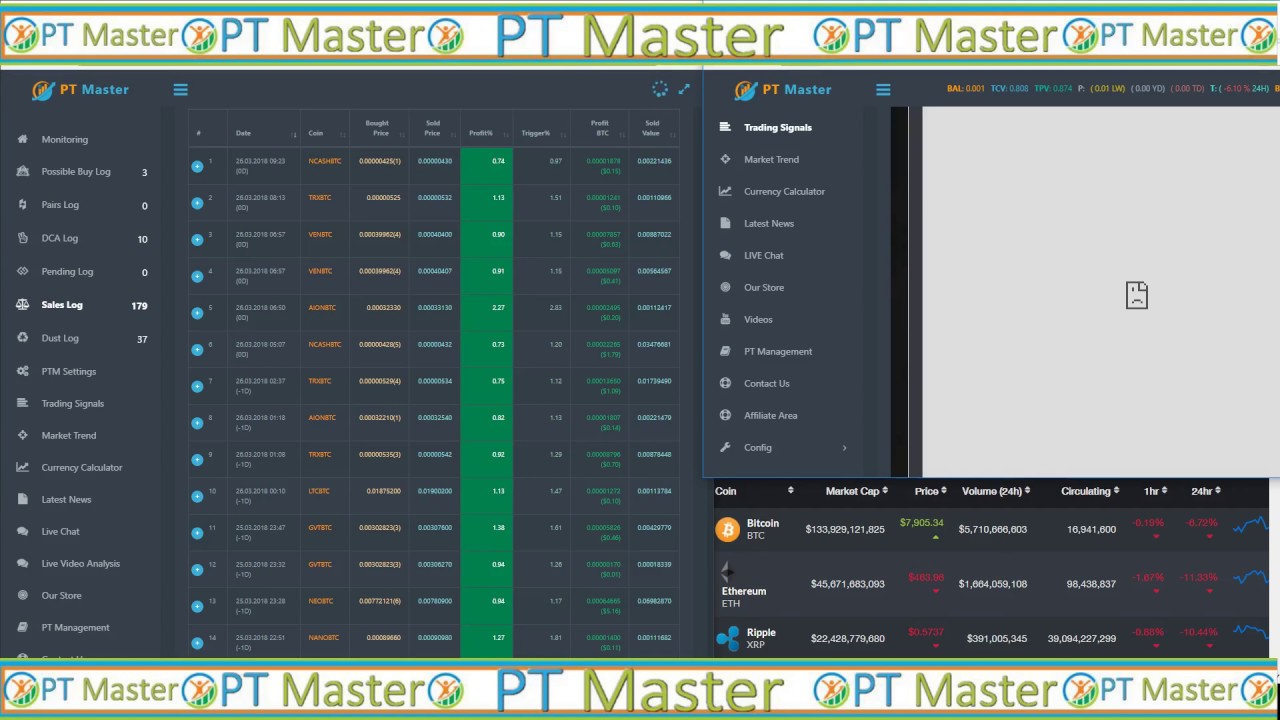Viewport: 1280px width, 720px height.
Task: Open the right panel hamburger menu
Action: pos(883,90)
